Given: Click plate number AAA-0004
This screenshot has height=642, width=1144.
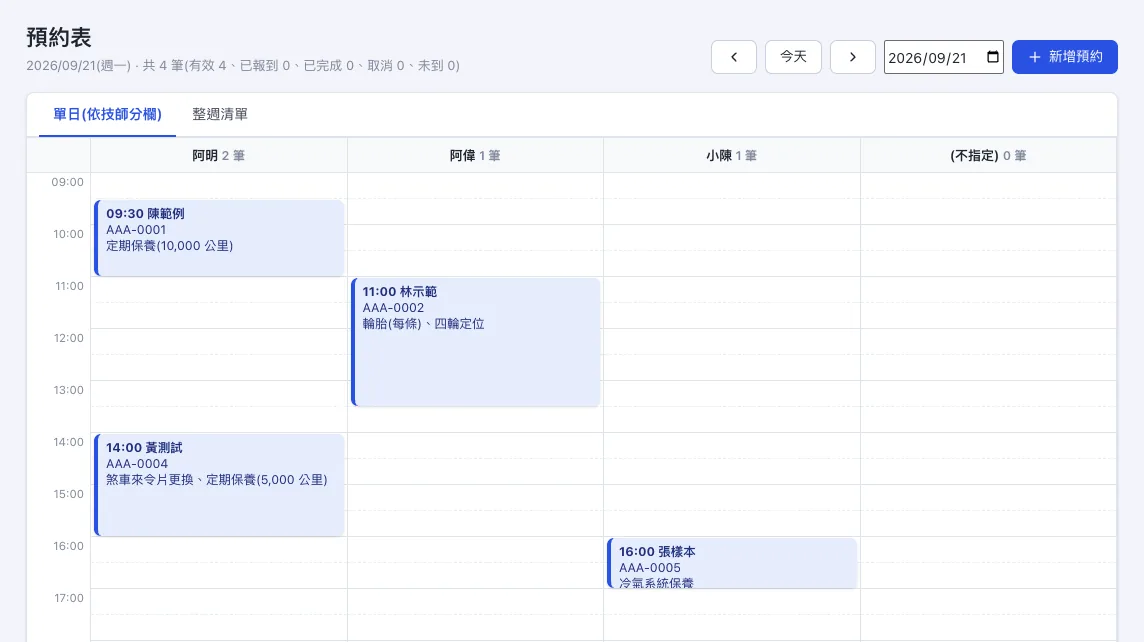Looking at the screenshot, I should (136, 464).
